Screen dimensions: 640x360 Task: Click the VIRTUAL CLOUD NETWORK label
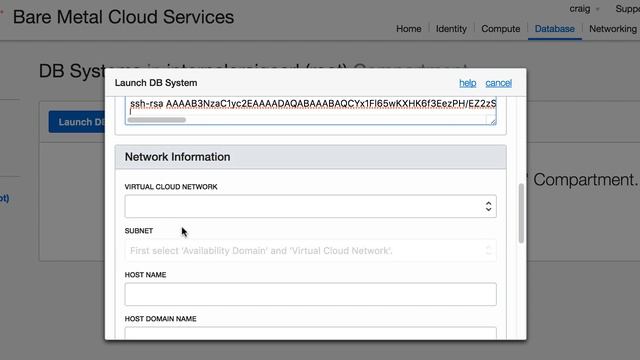pyautogui.click(x=171, y=187)
